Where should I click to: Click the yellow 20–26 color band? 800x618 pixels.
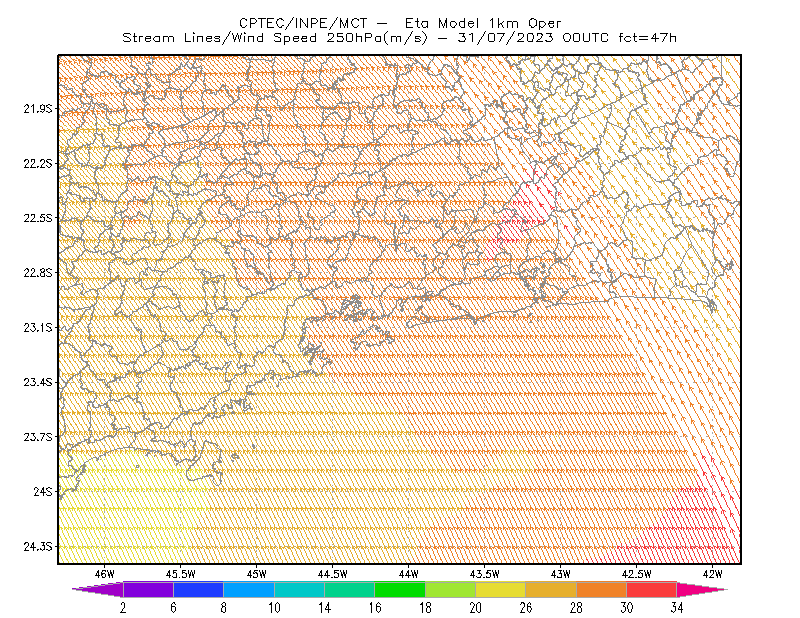(x=501, y=589)
